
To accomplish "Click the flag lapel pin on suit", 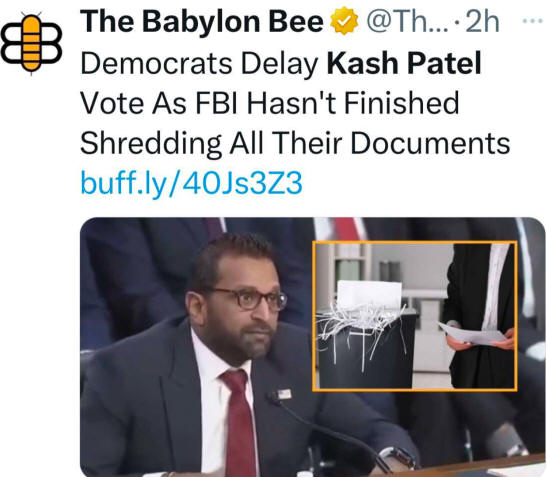I will click(284, 394).
